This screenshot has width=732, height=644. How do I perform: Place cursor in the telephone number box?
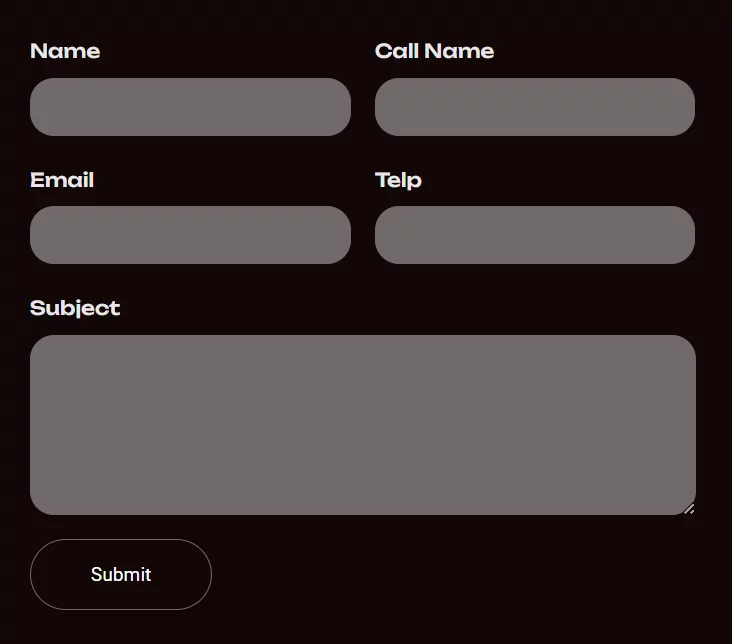click(534, 235)
